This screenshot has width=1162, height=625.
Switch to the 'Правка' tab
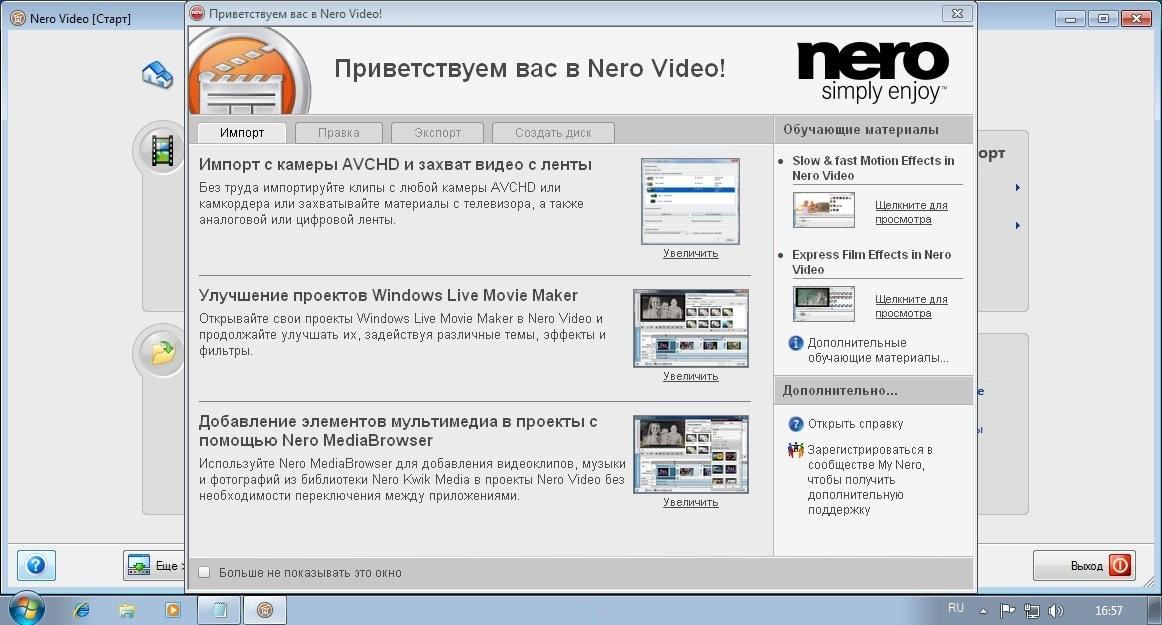point(339,132)
